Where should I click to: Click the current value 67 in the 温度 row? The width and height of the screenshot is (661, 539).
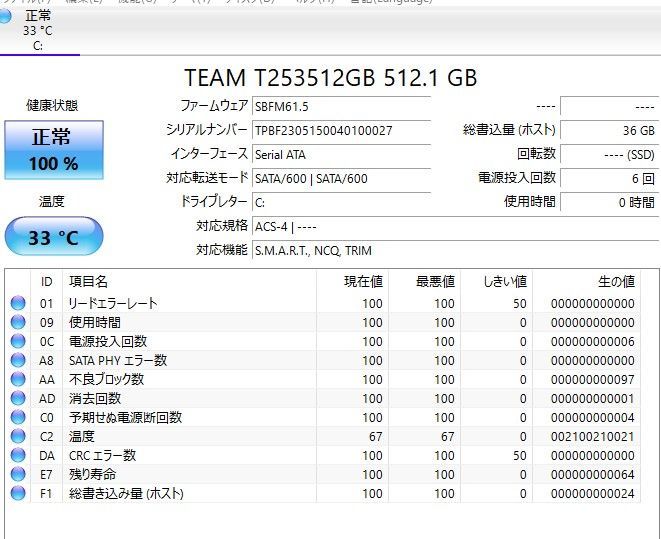click(x=375, y=437)
